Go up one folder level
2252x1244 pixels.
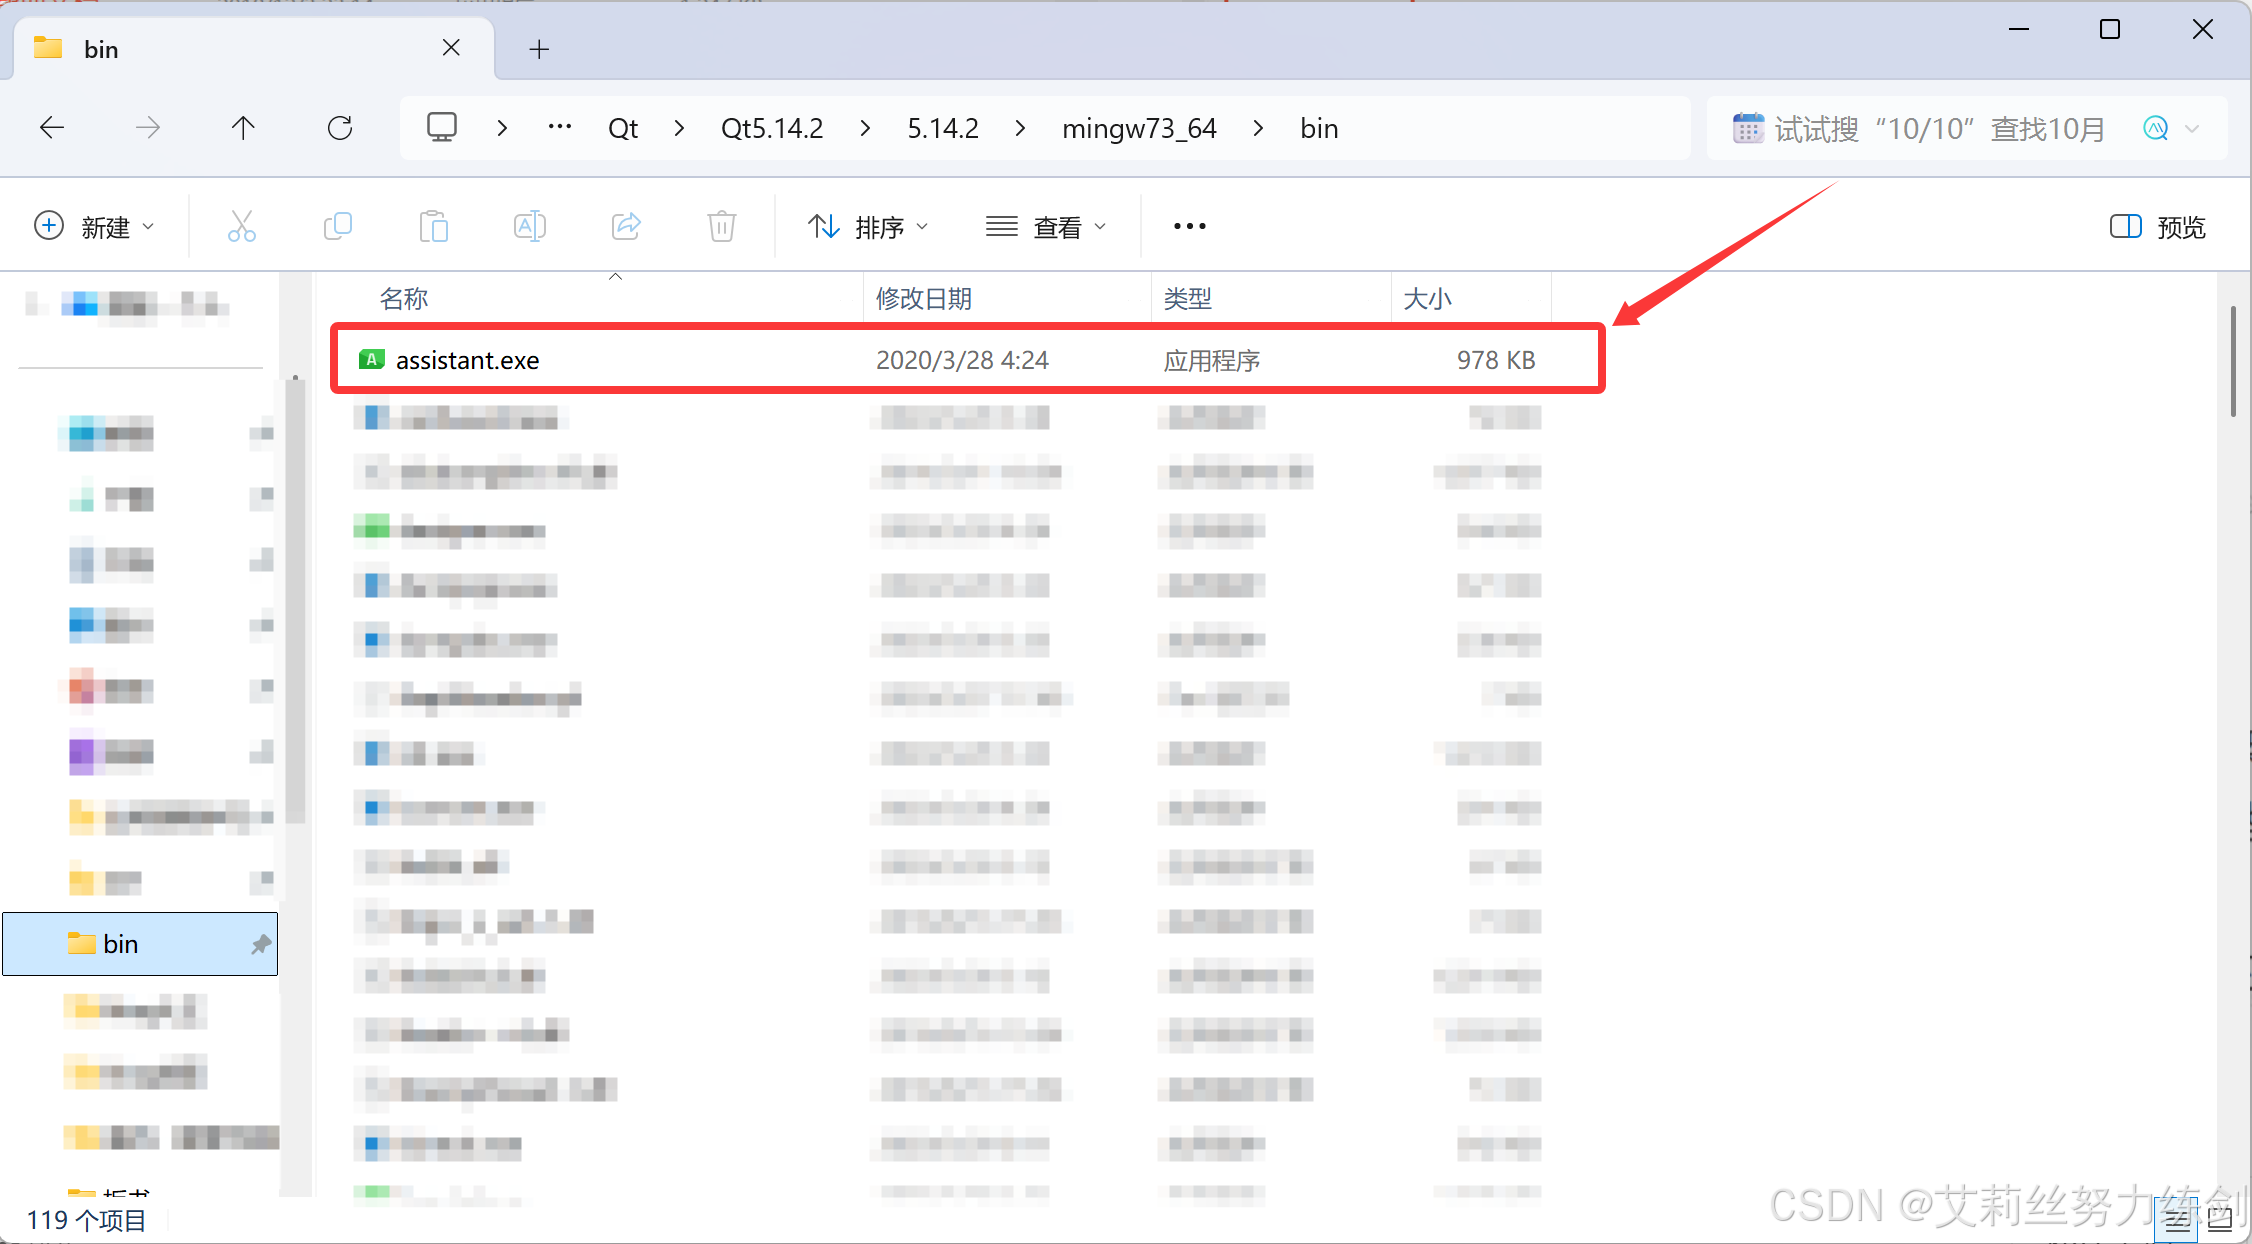(x=243, y=128)
